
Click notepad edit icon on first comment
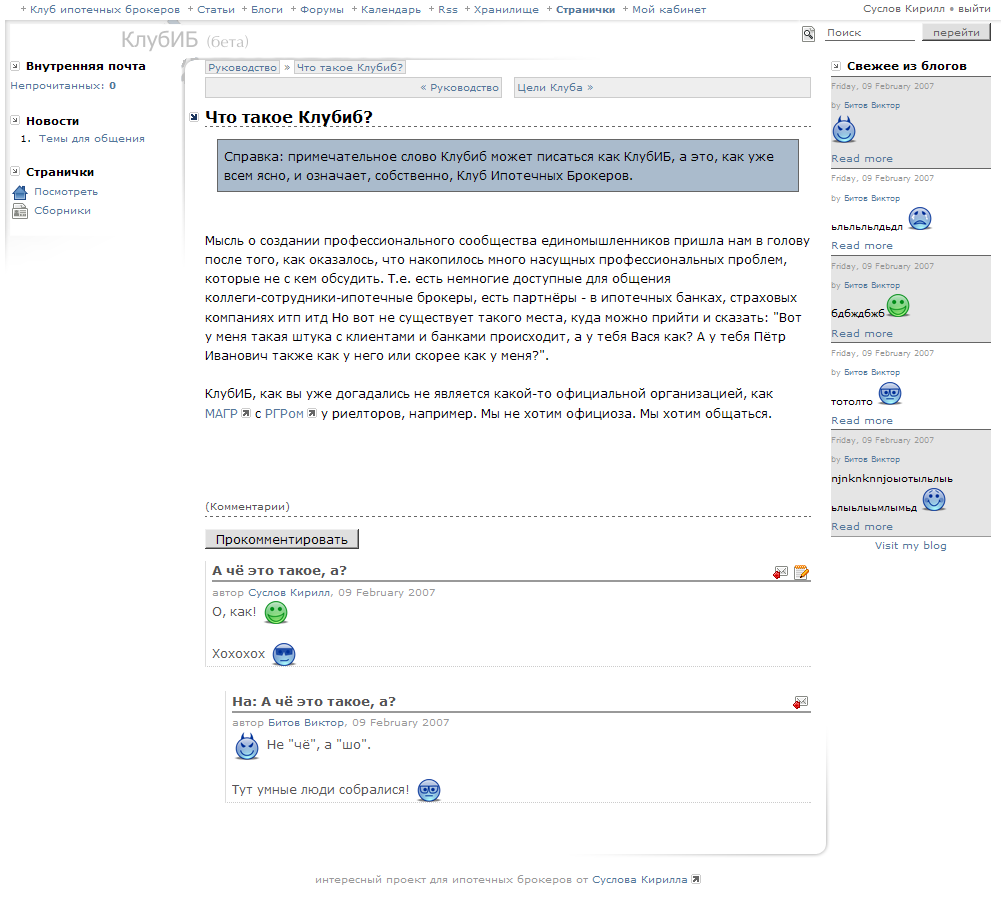[x=801, y=573]
